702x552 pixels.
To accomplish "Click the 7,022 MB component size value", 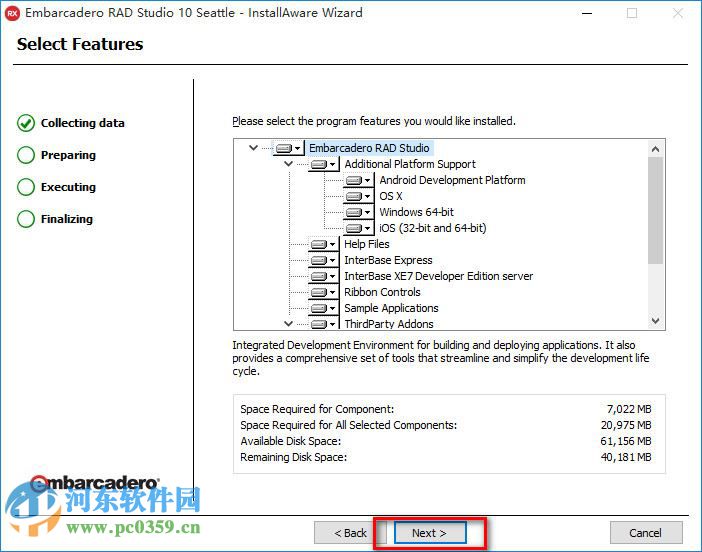I will 629,409.
